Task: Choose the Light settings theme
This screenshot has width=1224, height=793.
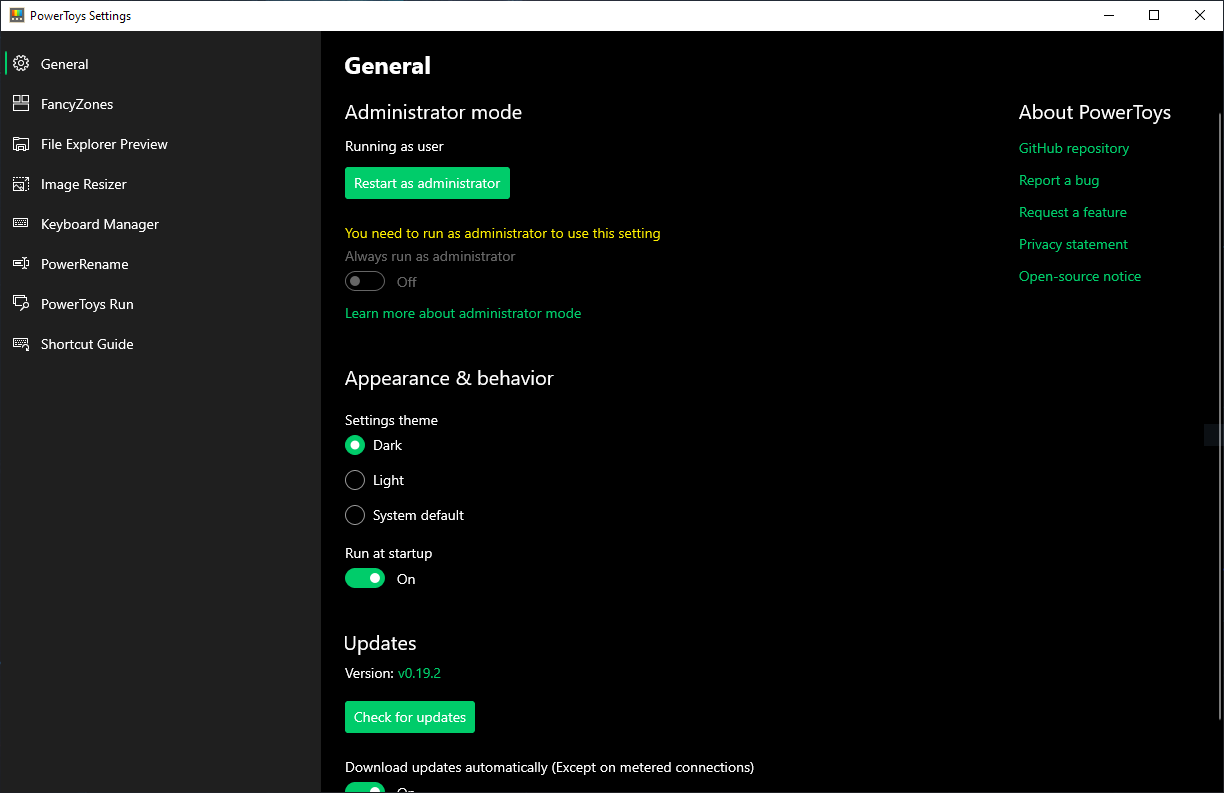Action: point(355,480)
